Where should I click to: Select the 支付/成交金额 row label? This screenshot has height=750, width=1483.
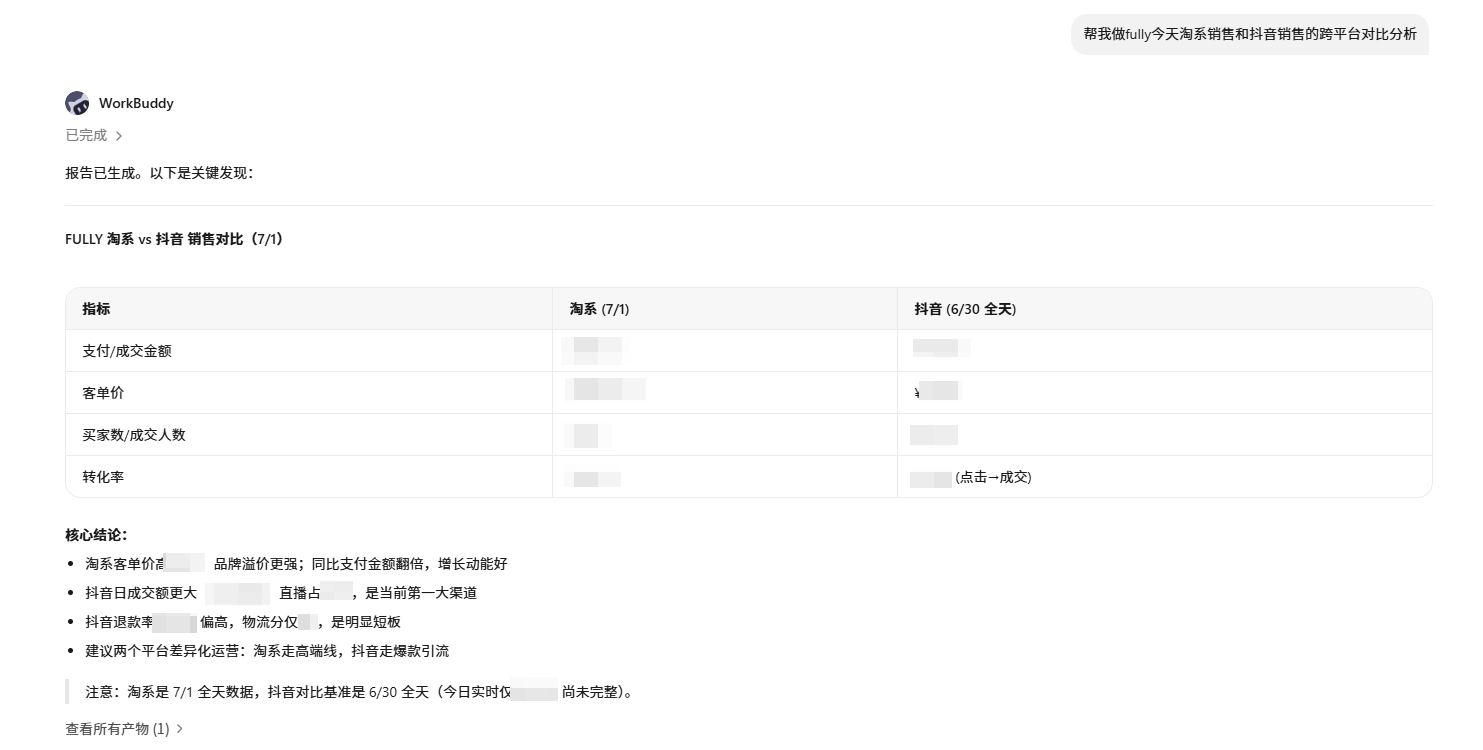127,351
